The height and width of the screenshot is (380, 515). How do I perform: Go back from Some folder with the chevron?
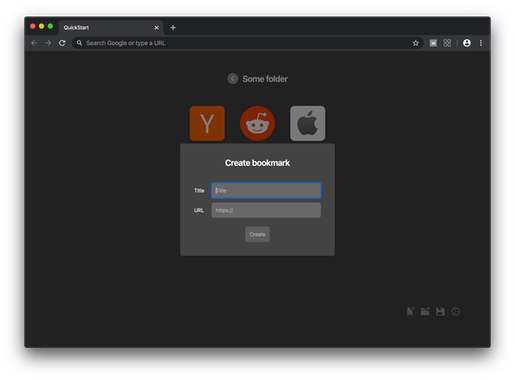click(232, 79)
